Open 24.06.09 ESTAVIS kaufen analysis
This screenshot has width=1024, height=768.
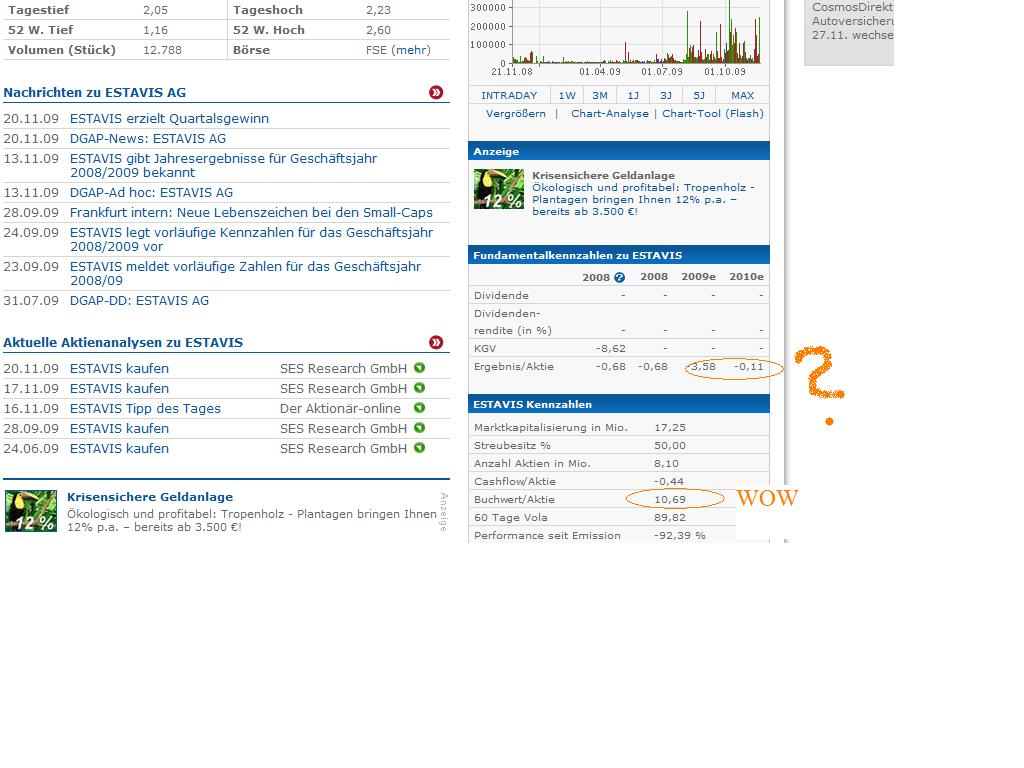pyautogui.click(x=120, y=449)
